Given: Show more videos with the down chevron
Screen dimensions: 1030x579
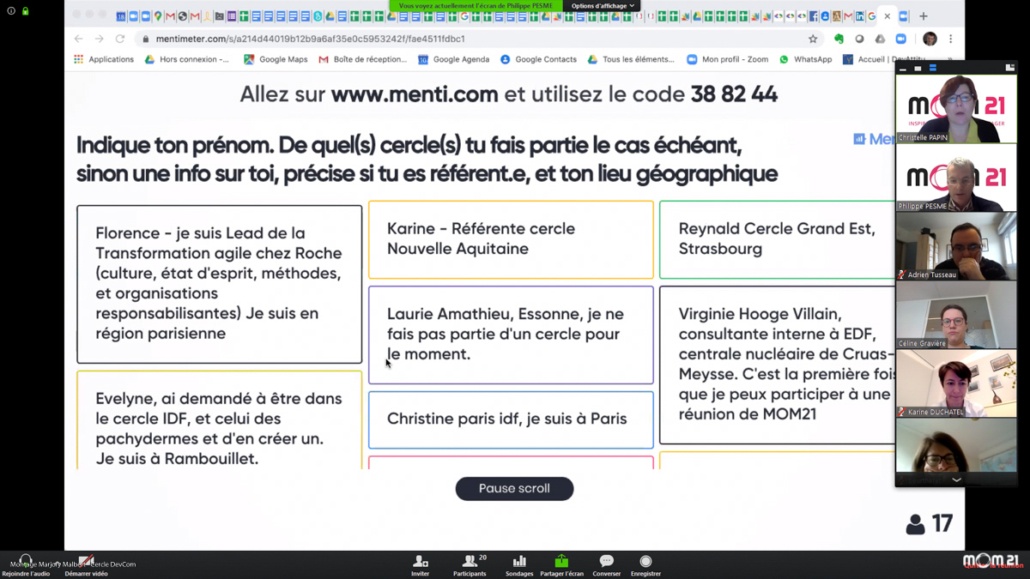Looking at the screenshot, I should coord(956,480).
